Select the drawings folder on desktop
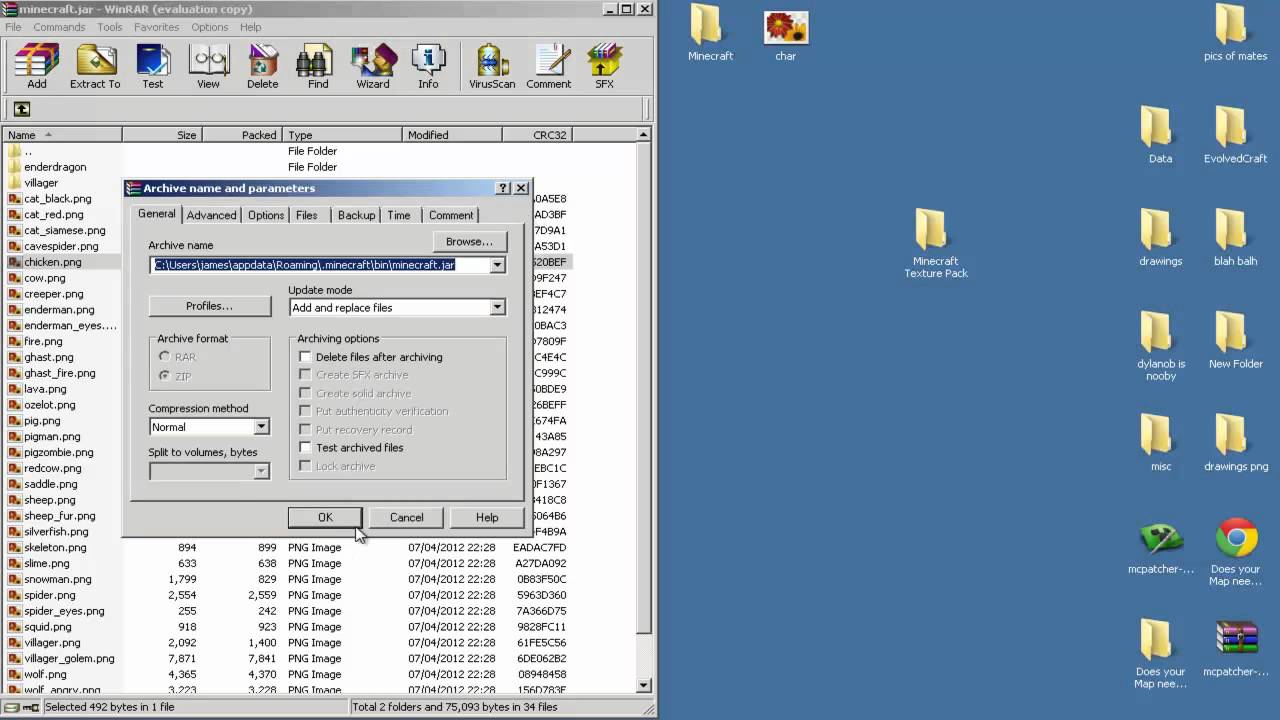1280x720 pixels. (x=1160, y=238)
